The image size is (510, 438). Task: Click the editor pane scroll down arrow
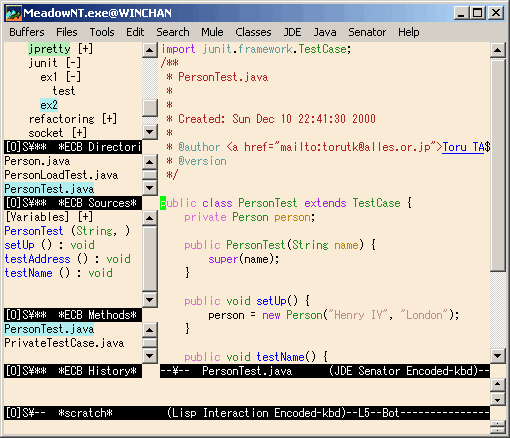coord(497,356)
